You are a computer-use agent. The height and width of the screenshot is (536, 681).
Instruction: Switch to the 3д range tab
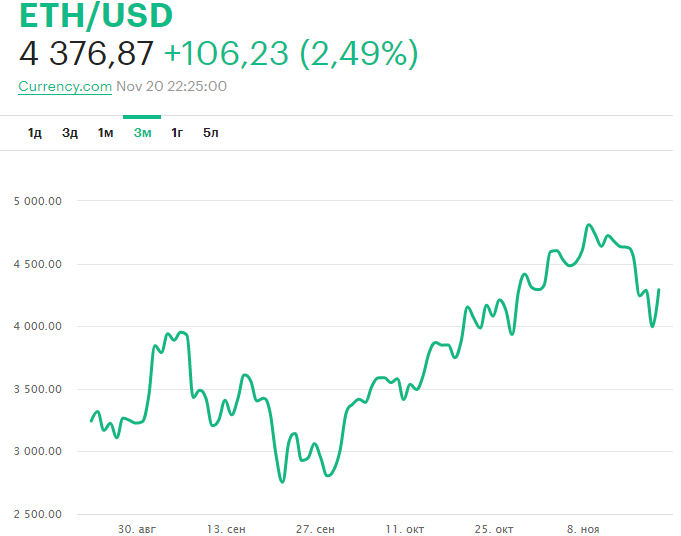[x=70, y=133]
